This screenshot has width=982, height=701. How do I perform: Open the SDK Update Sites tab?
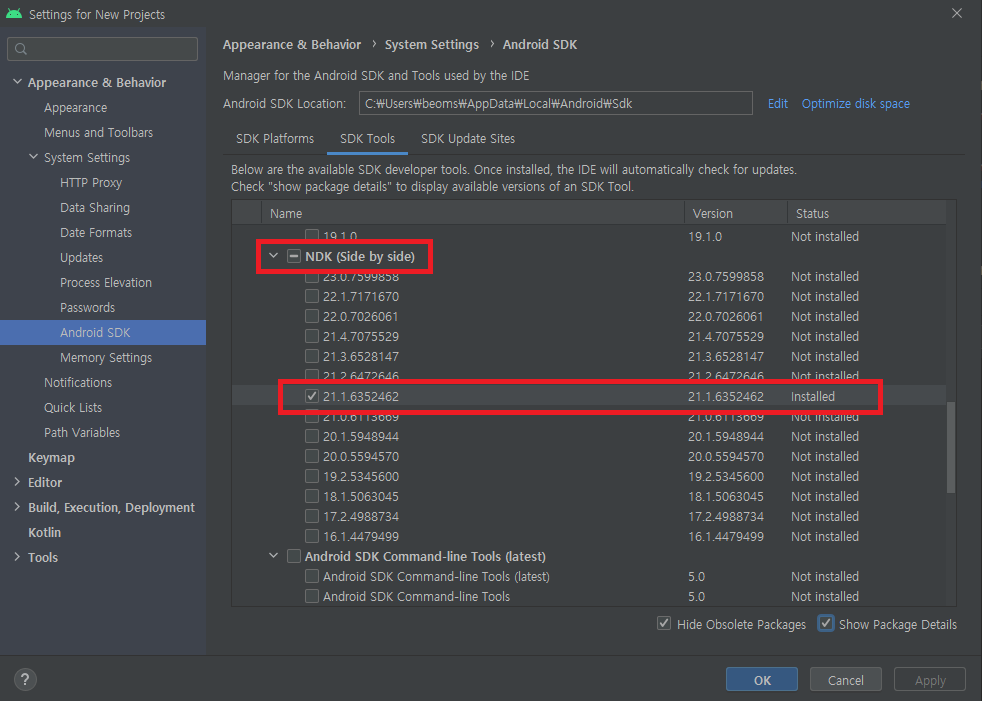click(x=468, y=138)
